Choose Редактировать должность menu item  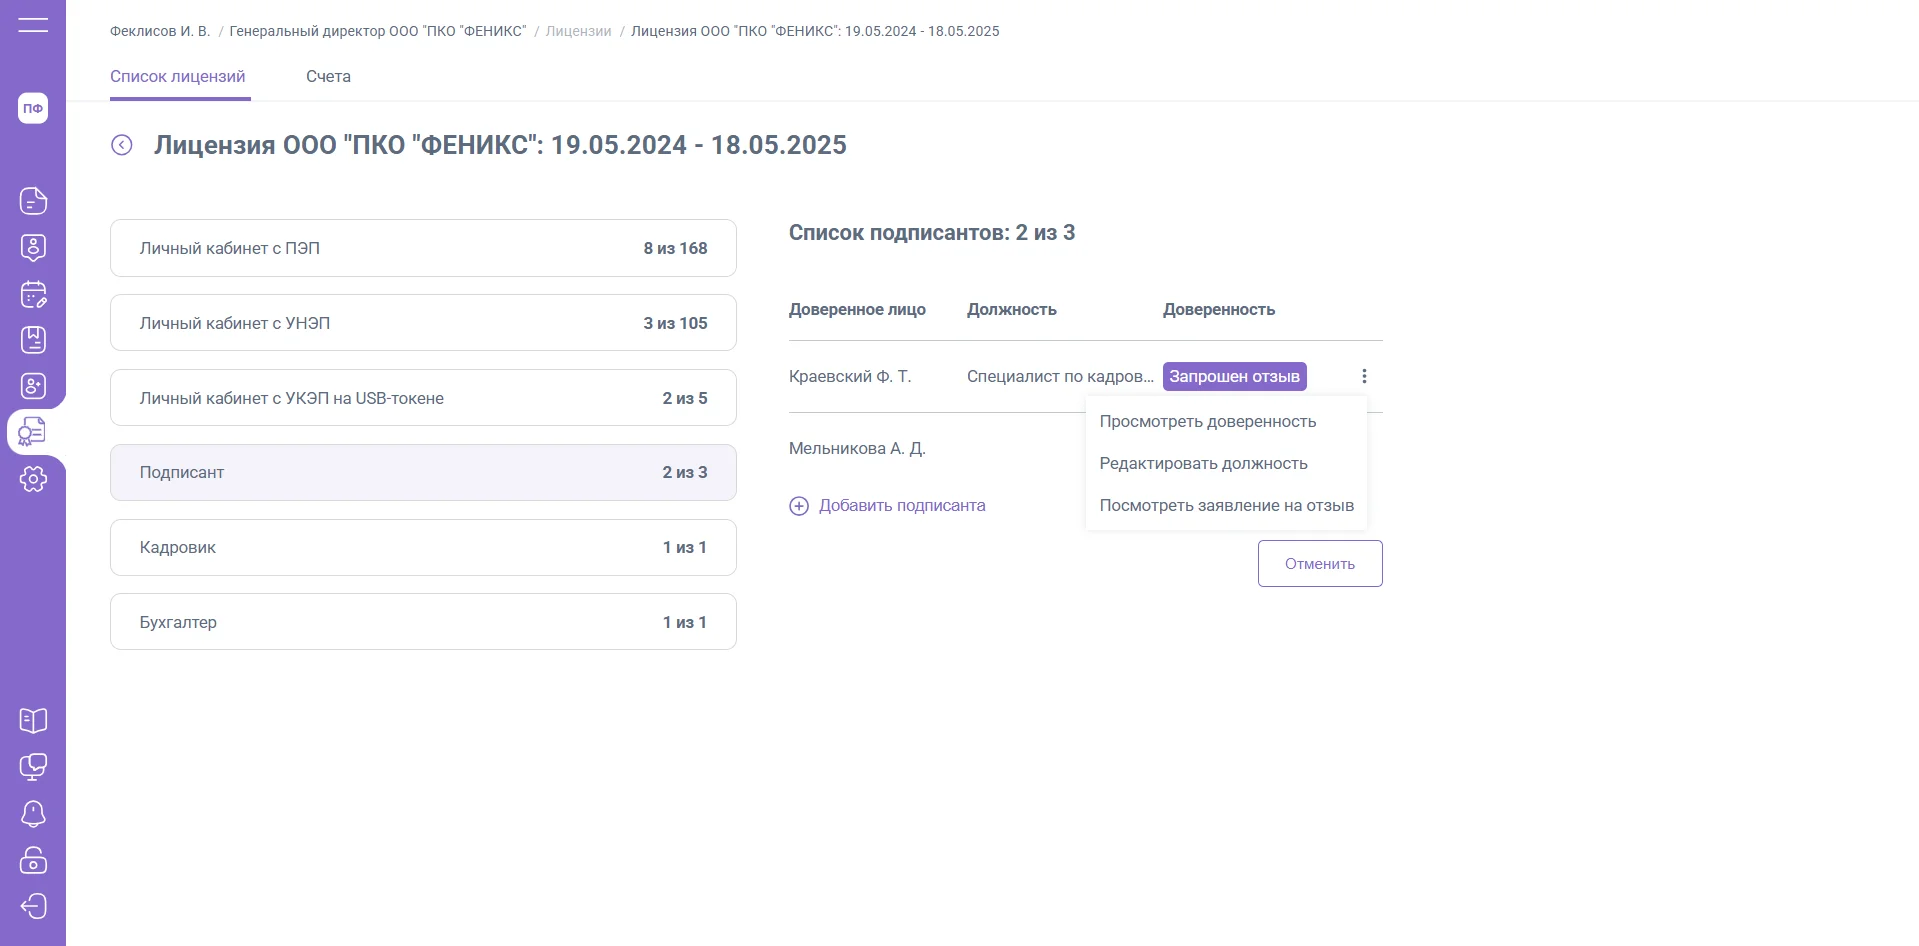(x=1203, y=464)
